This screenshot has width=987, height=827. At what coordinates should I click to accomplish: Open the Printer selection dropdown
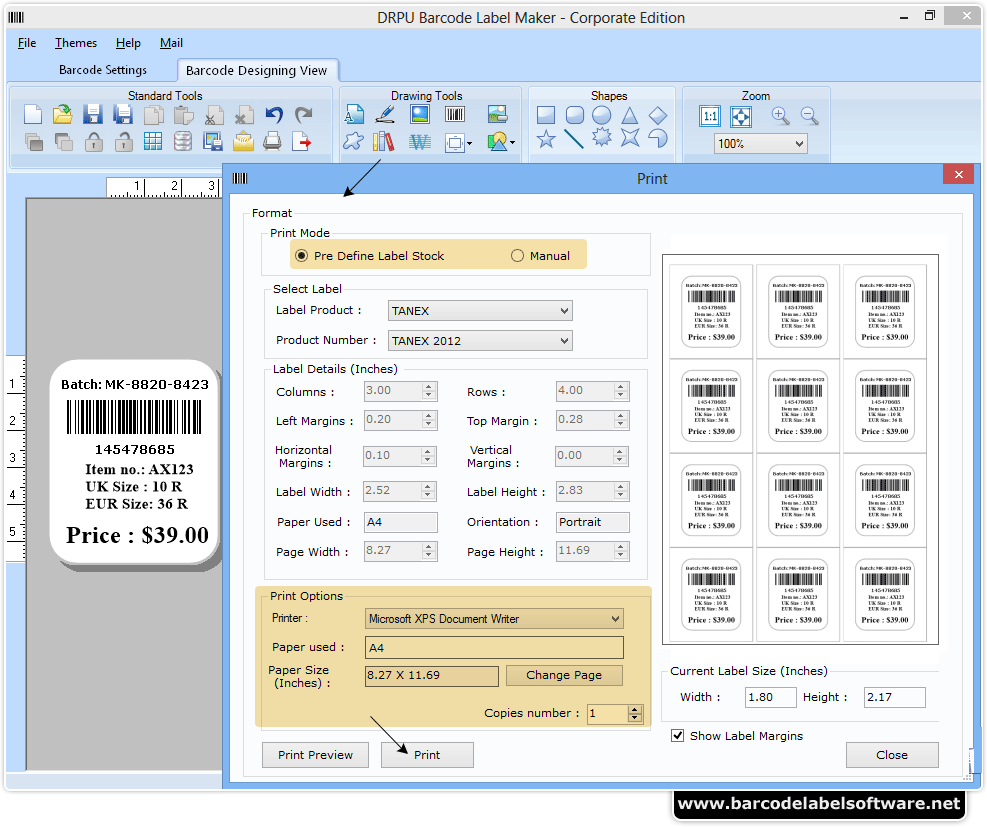pyautogui.click(x=493, y=619)
